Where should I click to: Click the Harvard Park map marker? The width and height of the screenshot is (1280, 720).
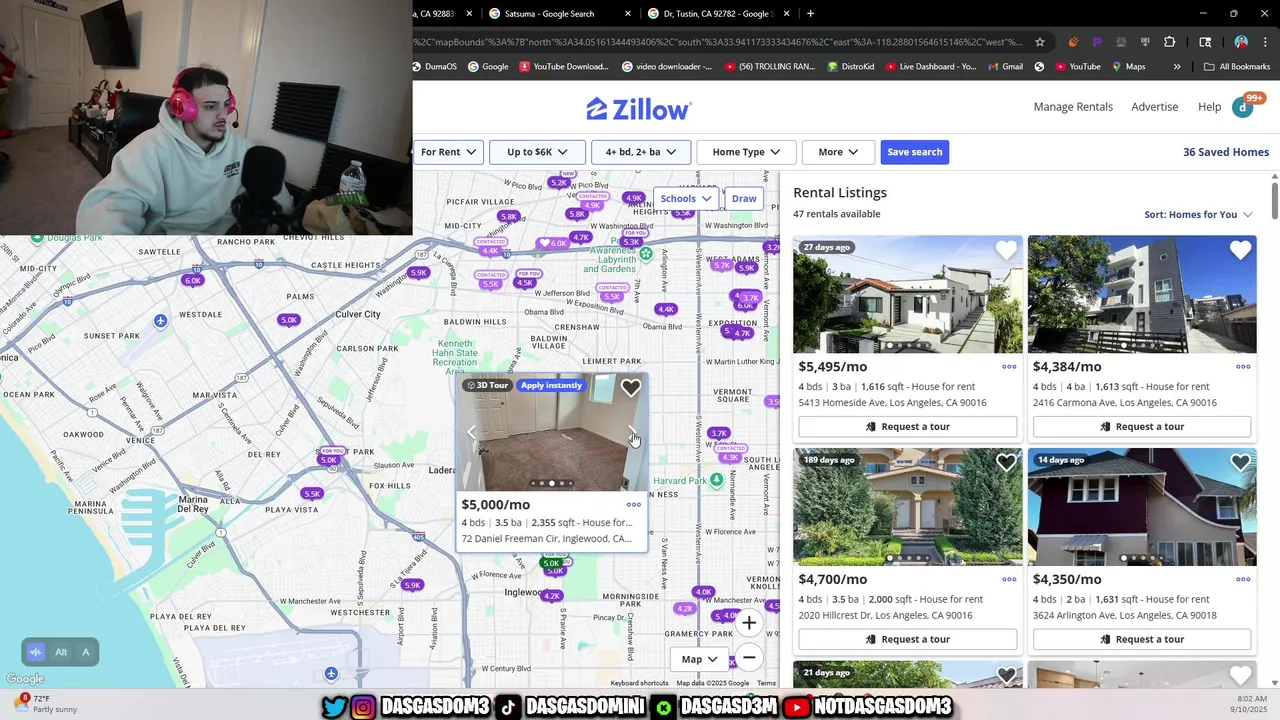click(716, 480)
